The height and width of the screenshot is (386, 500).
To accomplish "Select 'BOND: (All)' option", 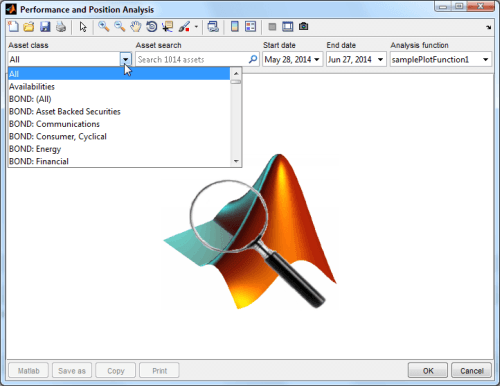I will [x=119, y=99].
